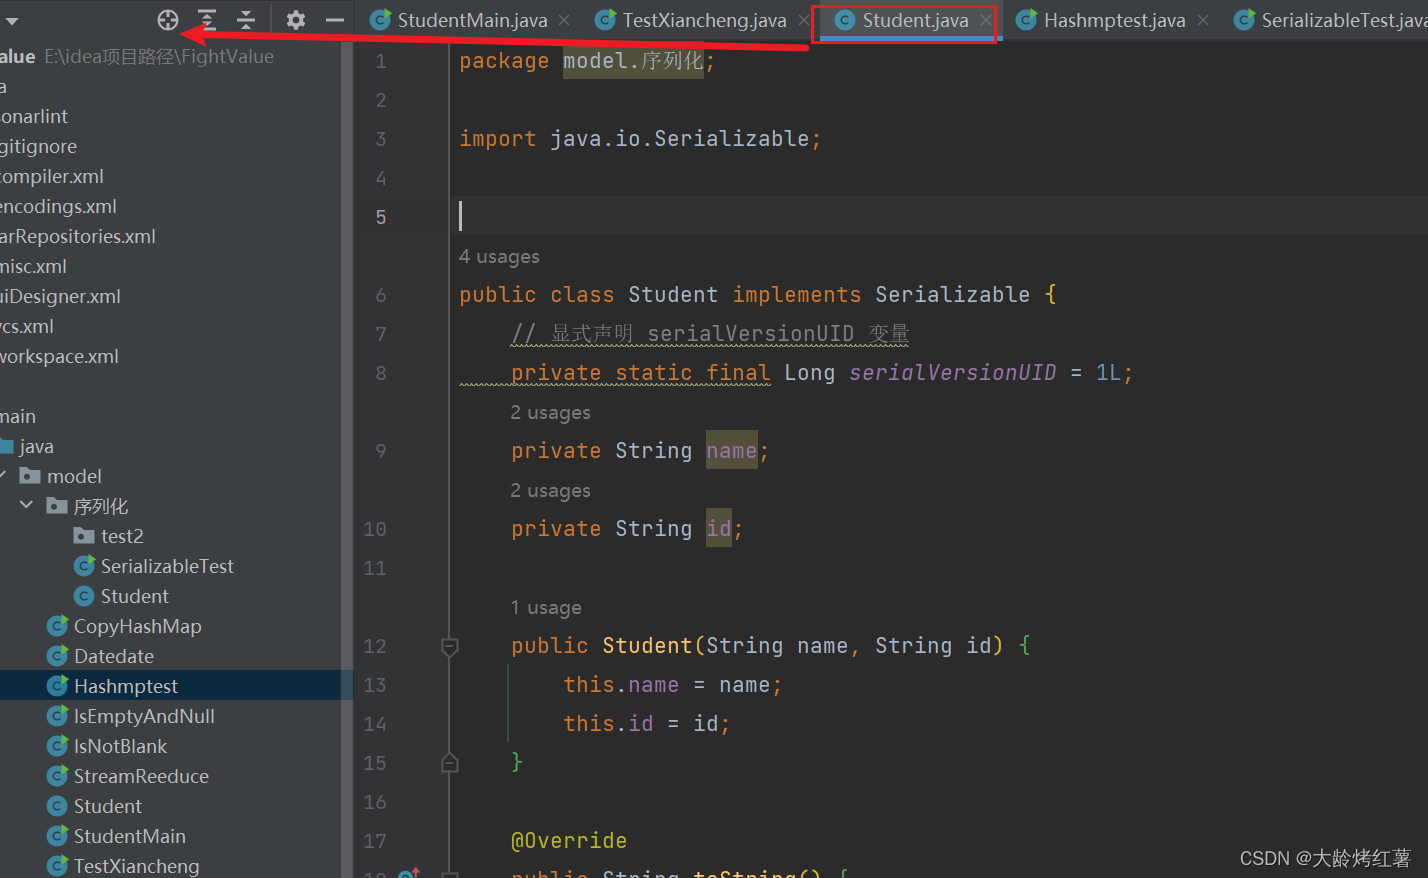The width and height of the screenshot is (1428, 878).
Task: Select .gitignore file in tree
Action: pos(38,146)
